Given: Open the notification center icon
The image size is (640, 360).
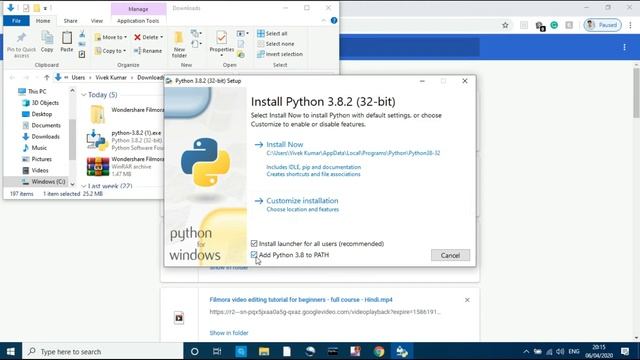Looking at the screenshot, I should (x=625, y=351).
